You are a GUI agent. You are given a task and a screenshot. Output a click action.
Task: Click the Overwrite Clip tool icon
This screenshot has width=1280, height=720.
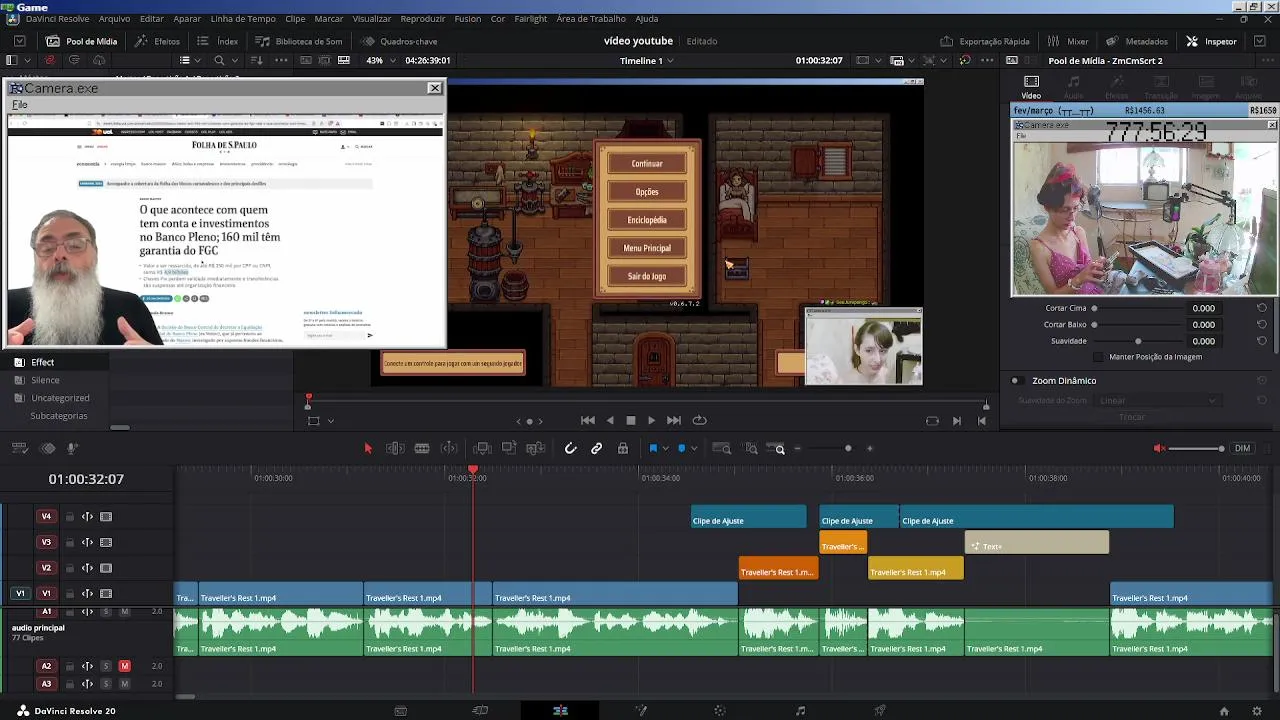509,448
